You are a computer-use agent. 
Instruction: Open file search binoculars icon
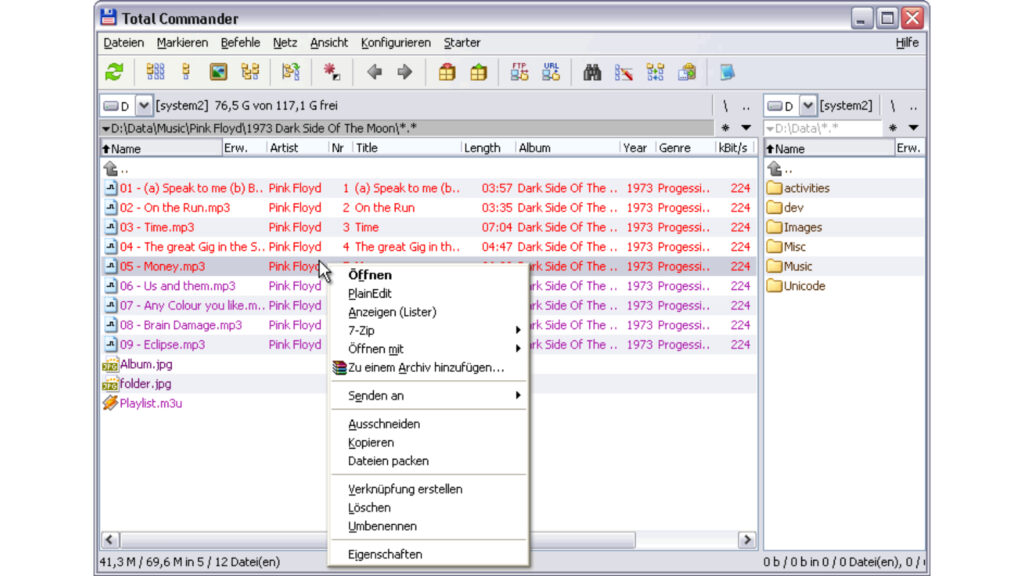(x=592, y=72)
